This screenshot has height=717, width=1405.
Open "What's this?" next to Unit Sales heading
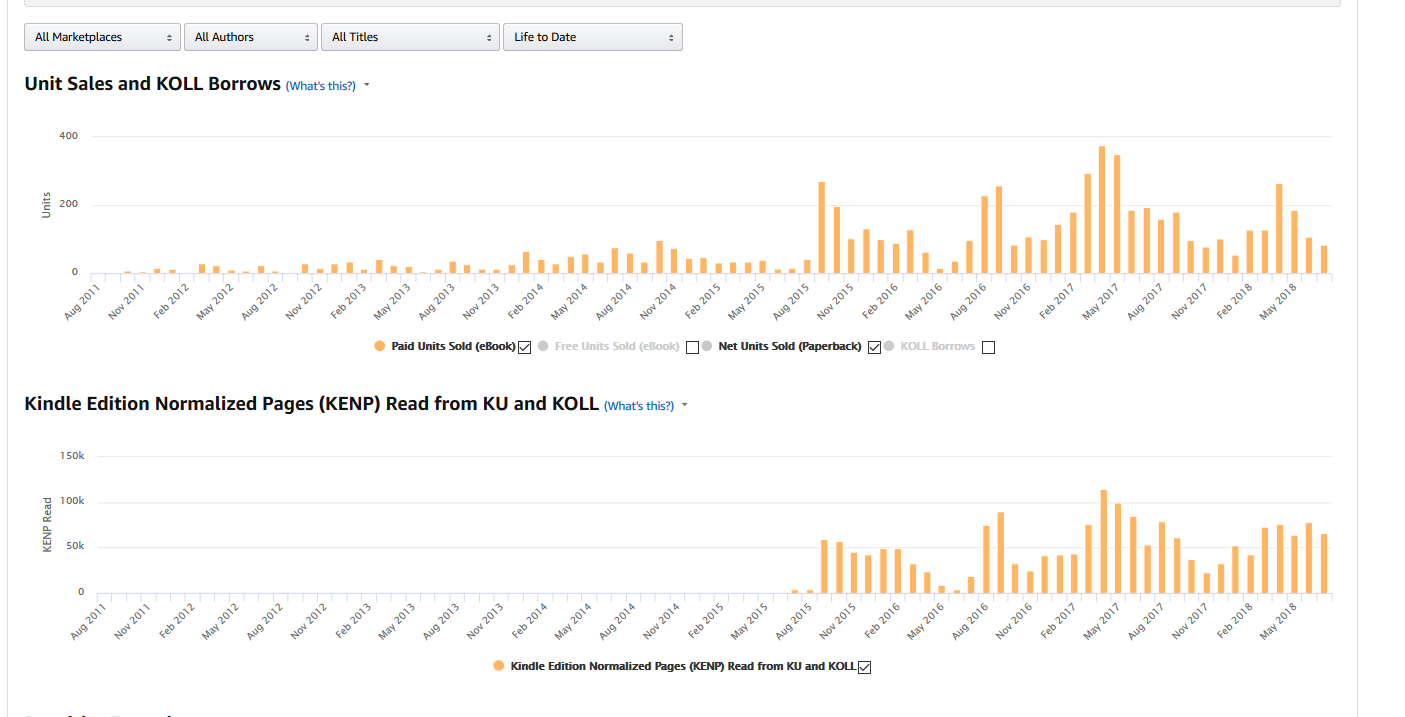(x=321, y=86)
